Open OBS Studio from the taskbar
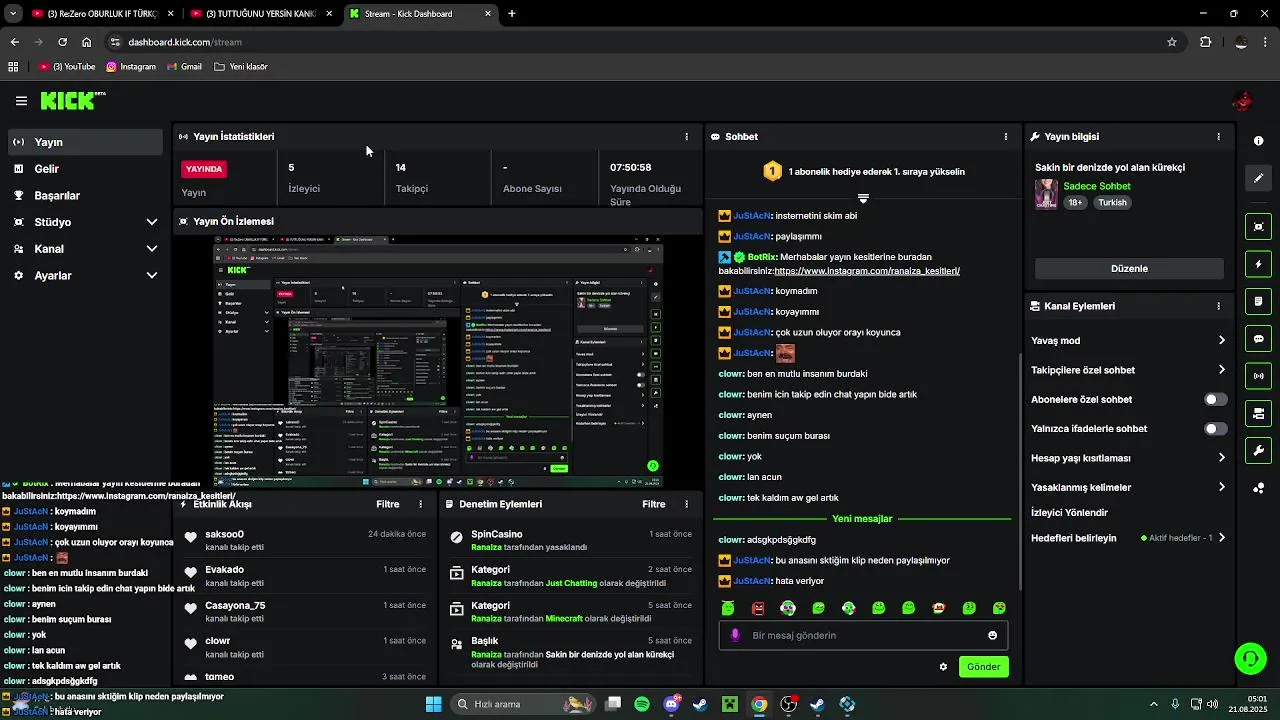Viewport: 1280px width, 720px height. click(x=788, y=704)
